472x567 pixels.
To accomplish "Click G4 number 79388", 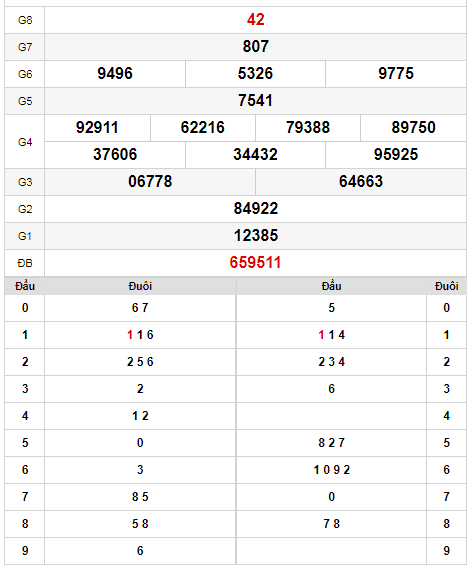I will pos(308,128).
